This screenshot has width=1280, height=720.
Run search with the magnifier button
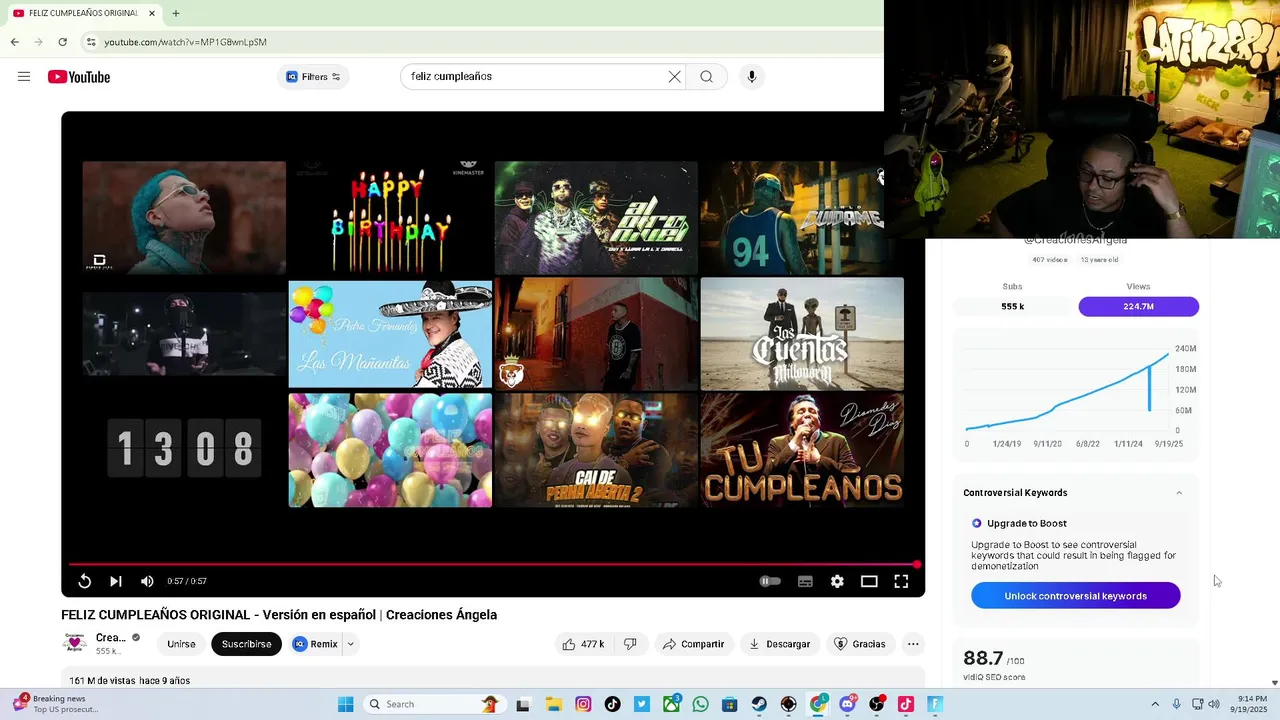coord(706,77)
